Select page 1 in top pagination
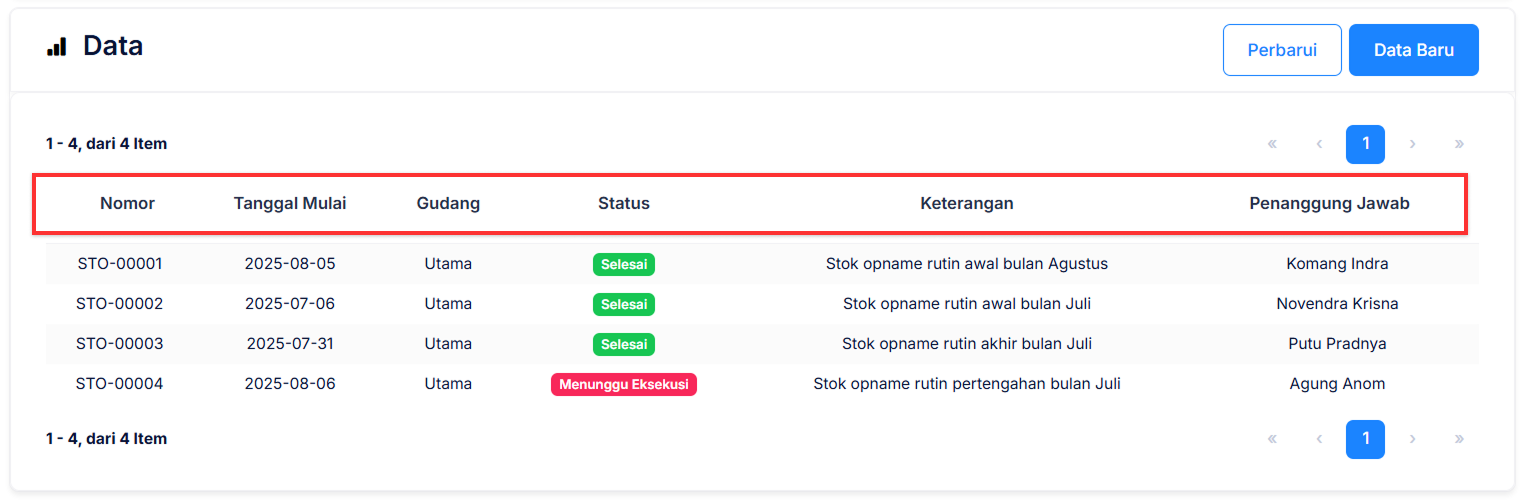The height and width of the screenshot is (500, 1525). (x=1365, y=144)
